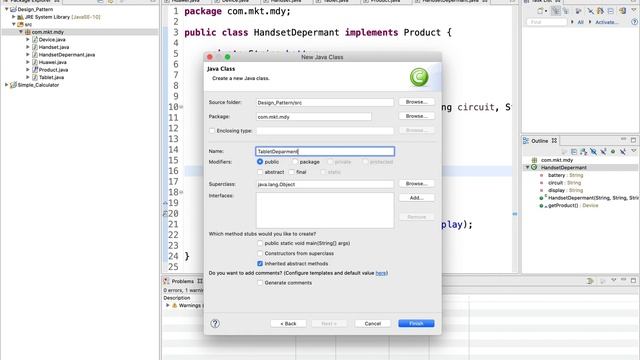Viewport: 640px width, 360px height.
Task: Click the Design_Pattern project icon
Action: (13, 9)
